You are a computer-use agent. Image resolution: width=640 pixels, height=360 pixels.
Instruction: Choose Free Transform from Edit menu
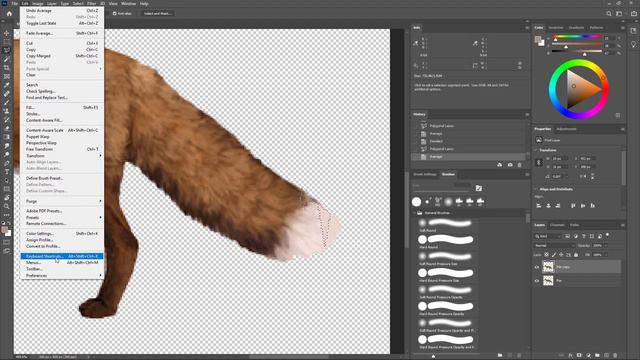62,149
